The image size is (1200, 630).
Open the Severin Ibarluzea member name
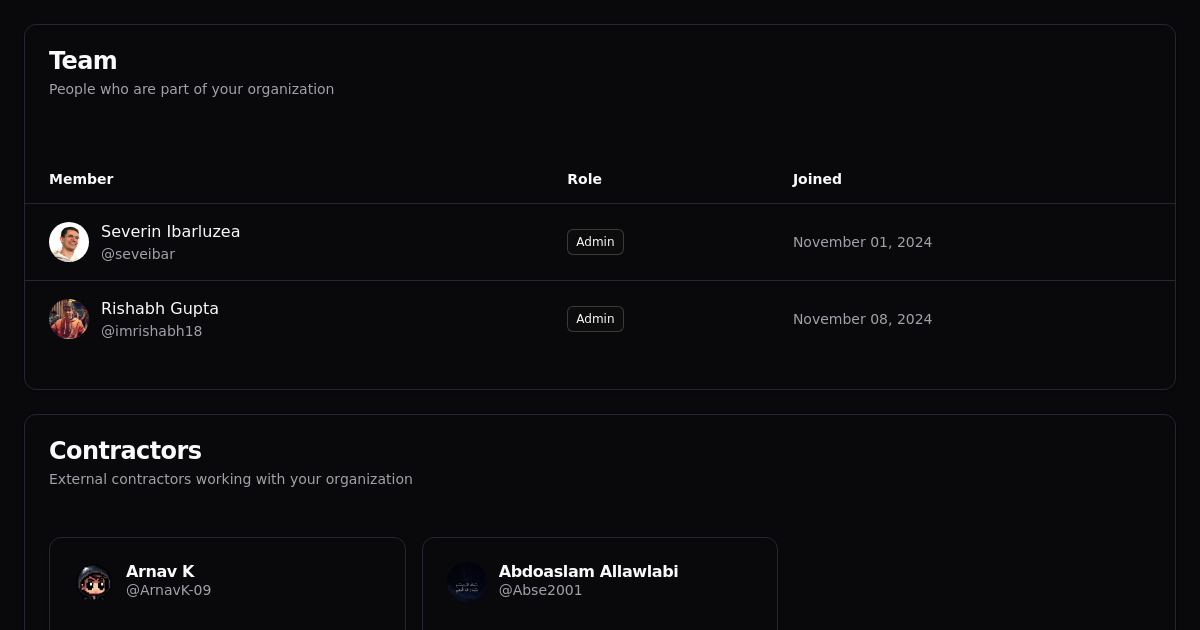tap(170, 231)
